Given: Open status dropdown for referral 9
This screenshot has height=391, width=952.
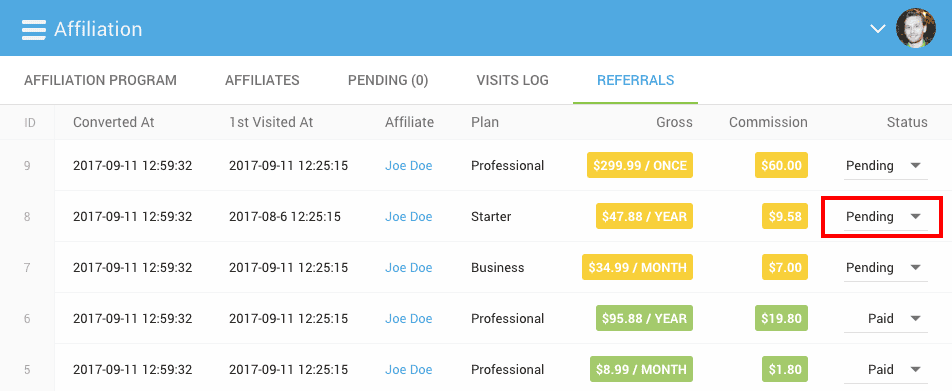Looking at the screenshot, I should point(886,166).
